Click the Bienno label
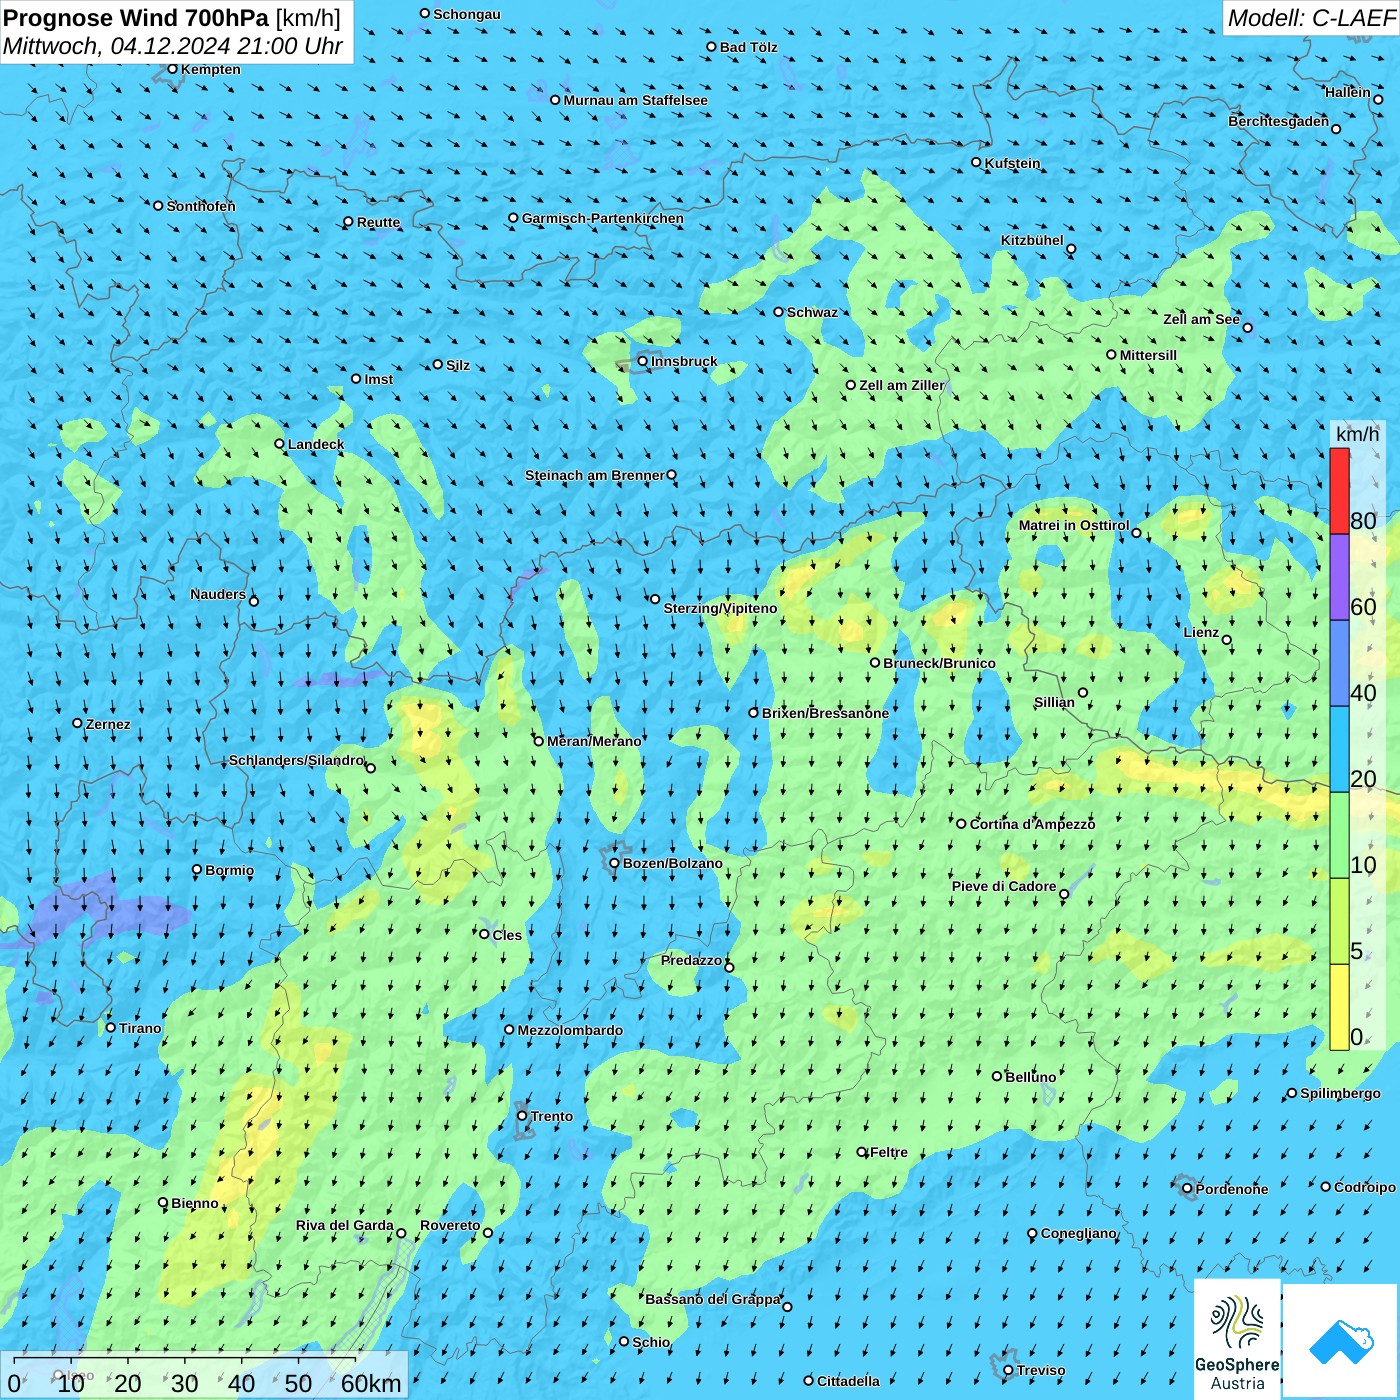The image size is (1400, 1400). (194, 1203)
